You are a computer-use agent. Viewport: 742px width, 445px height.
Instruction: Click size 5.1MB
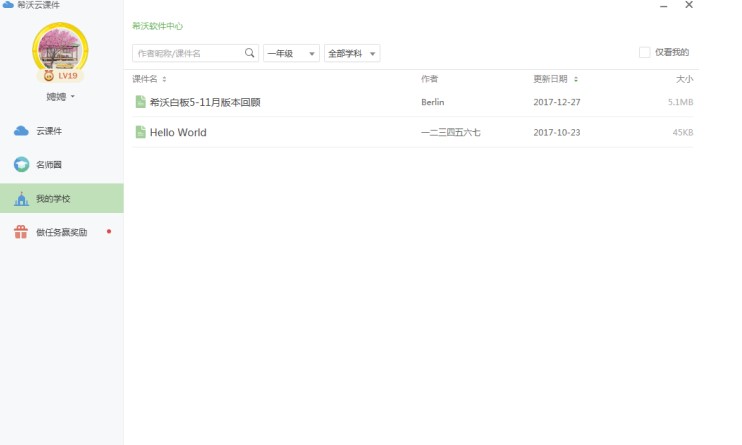tap(680, 102)
